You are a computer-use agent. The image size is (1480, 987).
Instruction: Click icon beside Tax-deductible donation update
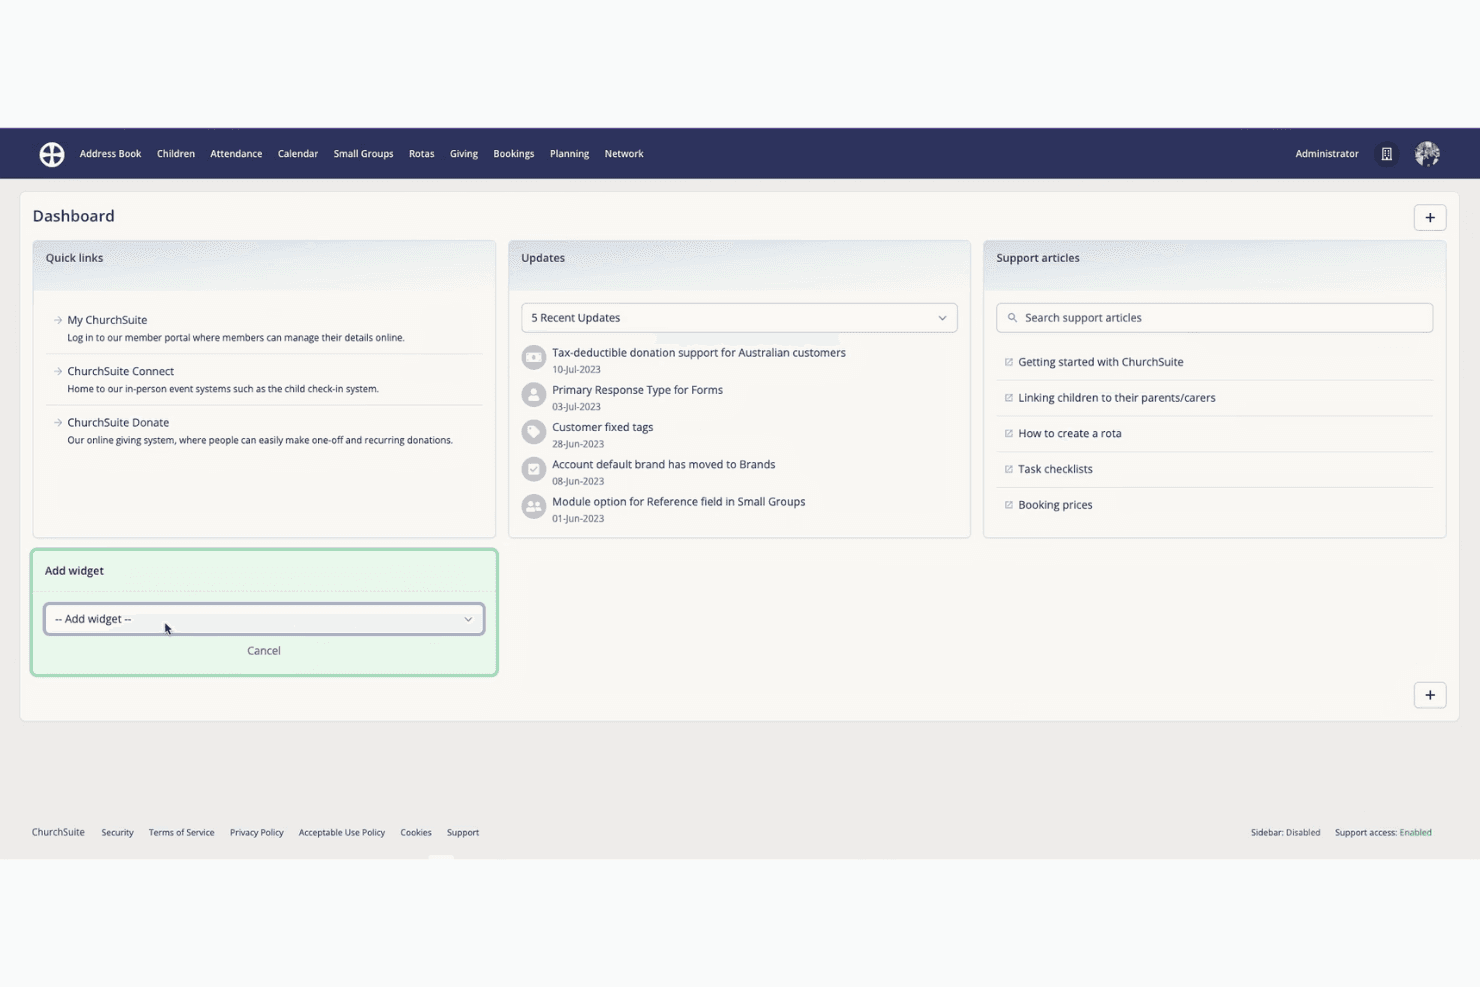[x=534, y=357]
